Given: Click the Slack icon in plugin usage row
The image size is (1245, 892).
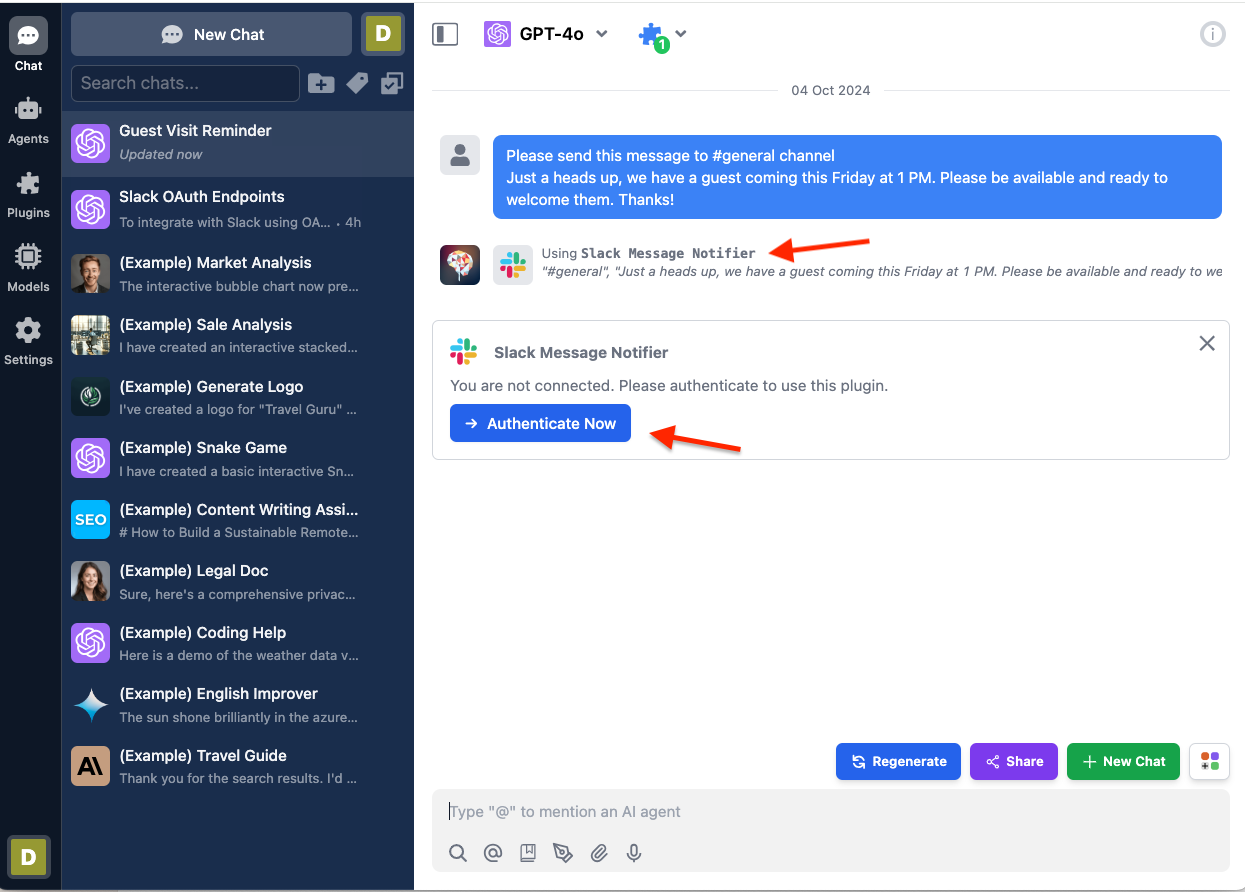Looking at the screenshot, I should 513,265.
